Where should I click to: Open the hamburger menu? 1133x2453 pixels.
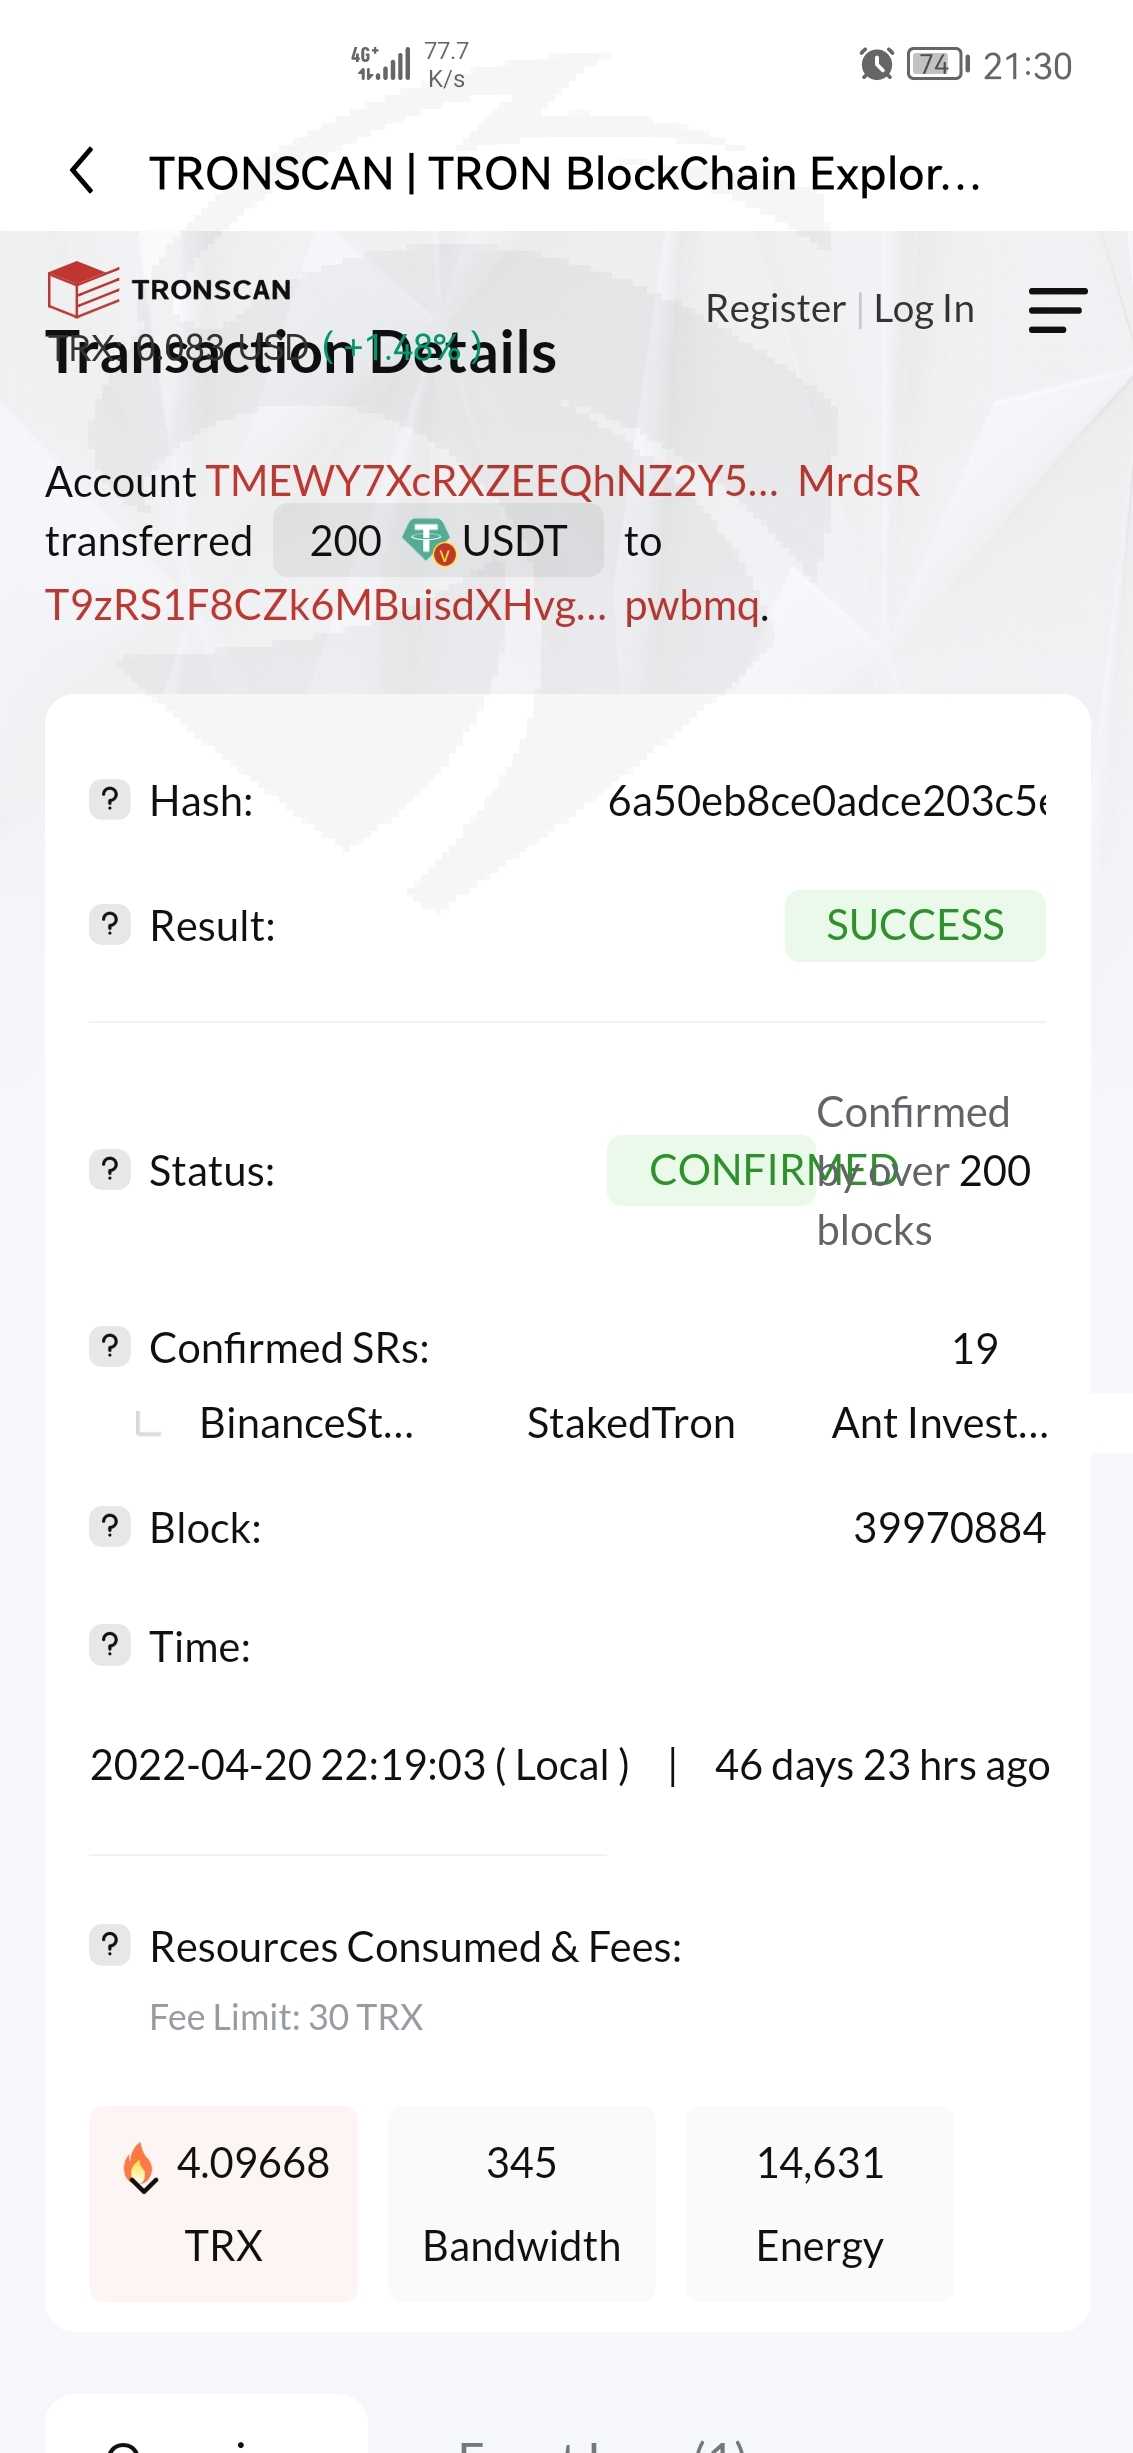1057,310
